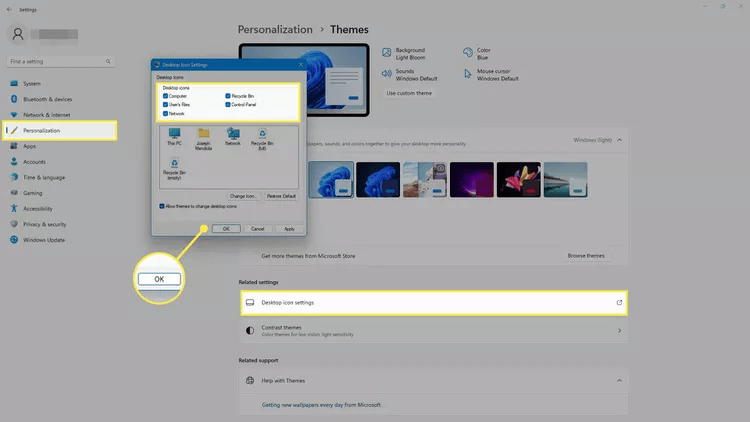Click OK in Desktop Icon Settings

[x=226, y=229]
